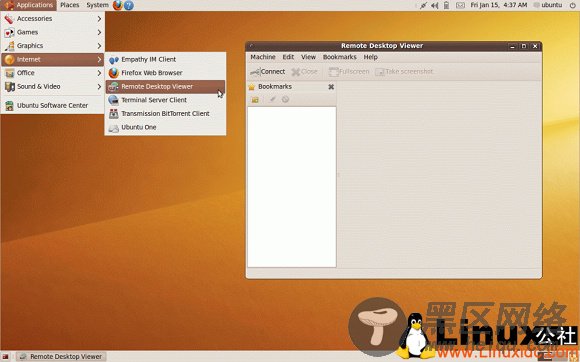Click the Show Desktop icon in taskbar

[5, 356]
